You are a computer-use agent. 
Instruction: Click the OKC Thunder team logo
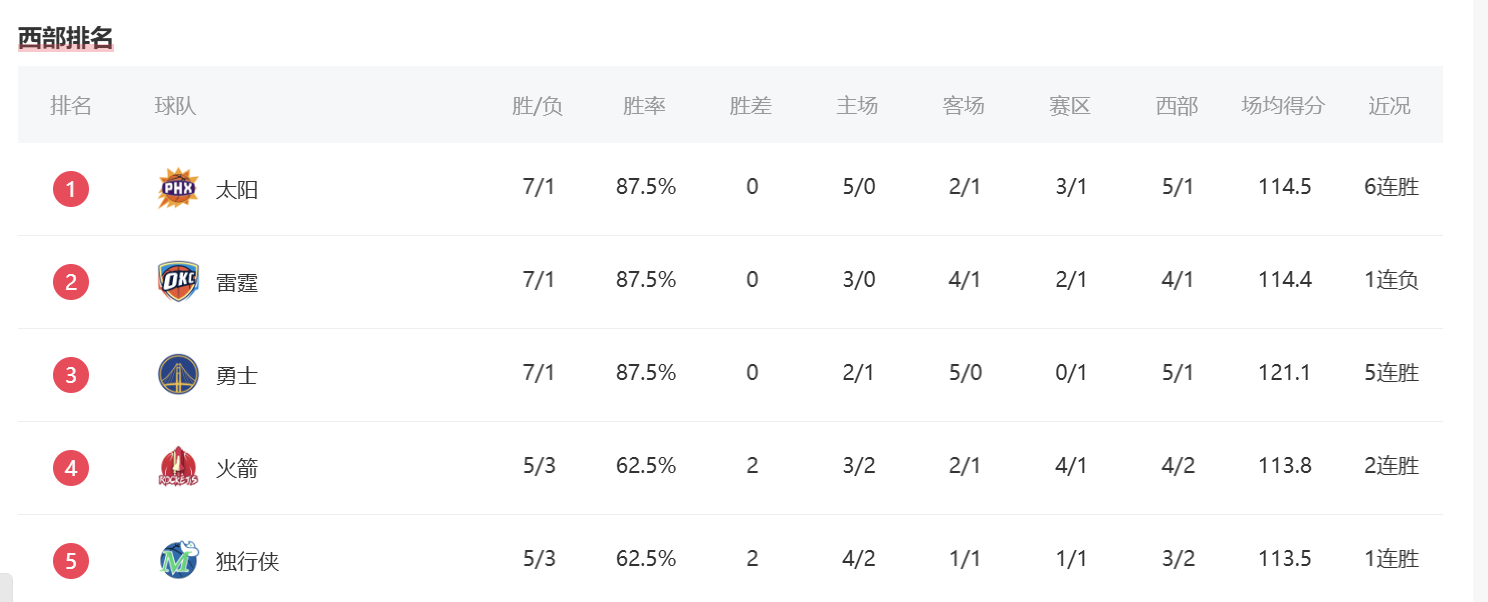178,281
